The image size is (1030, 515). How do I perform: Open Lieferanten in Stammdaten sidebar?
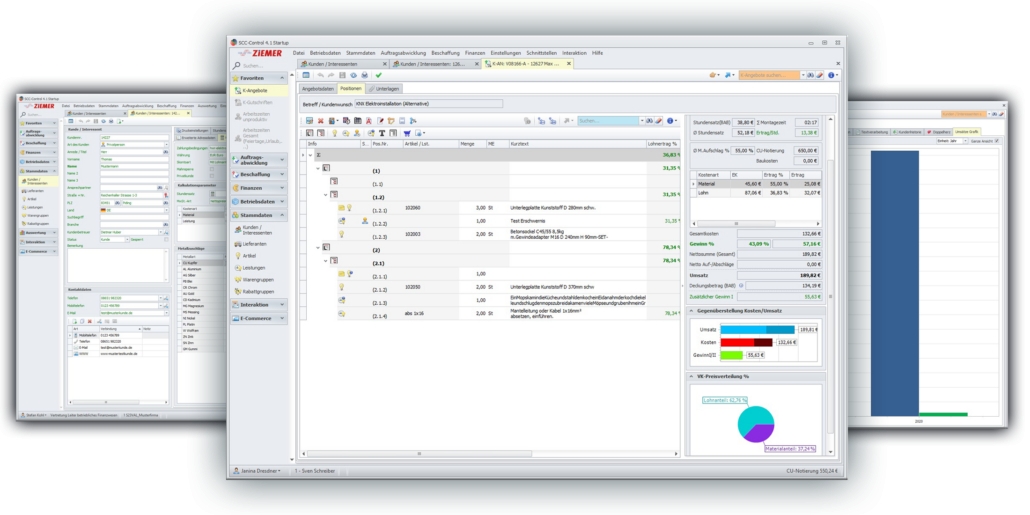click(254, 244)
